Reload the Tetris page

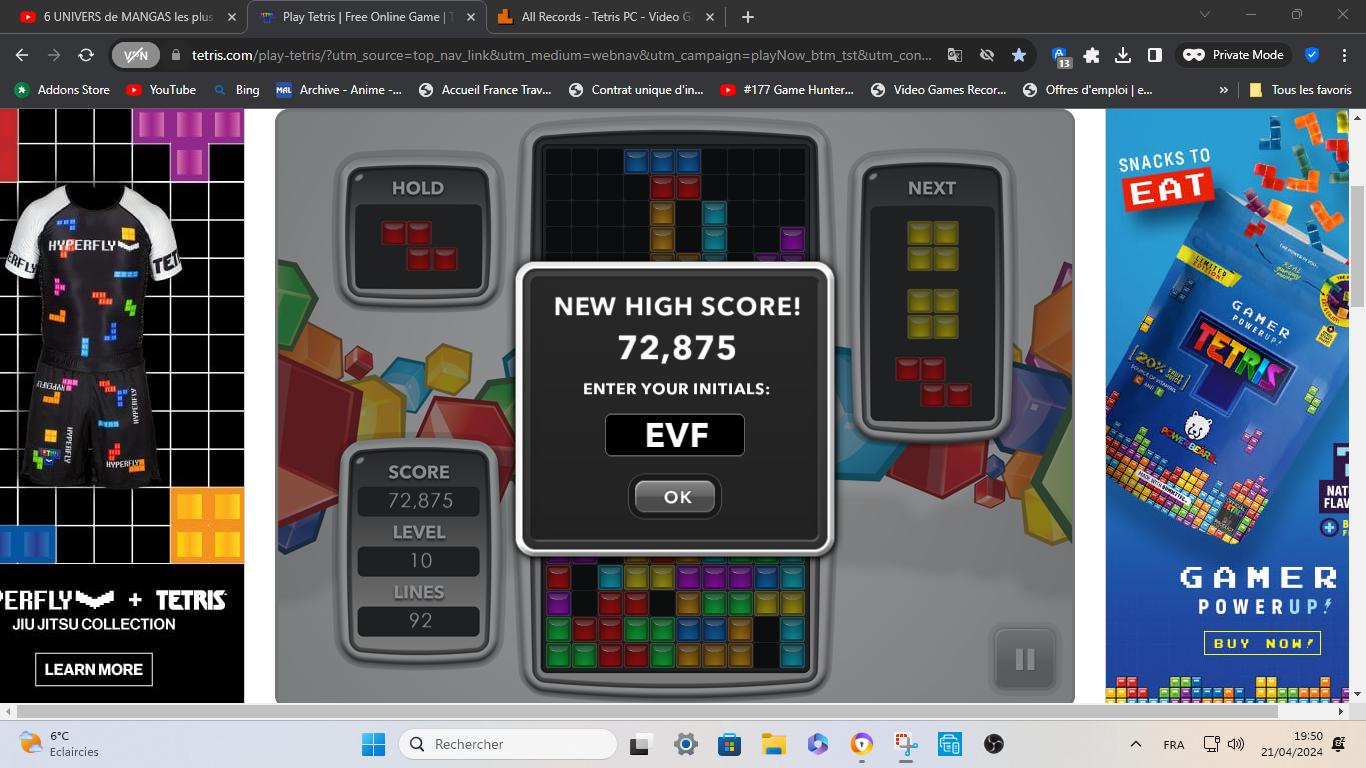click(86, 55)
